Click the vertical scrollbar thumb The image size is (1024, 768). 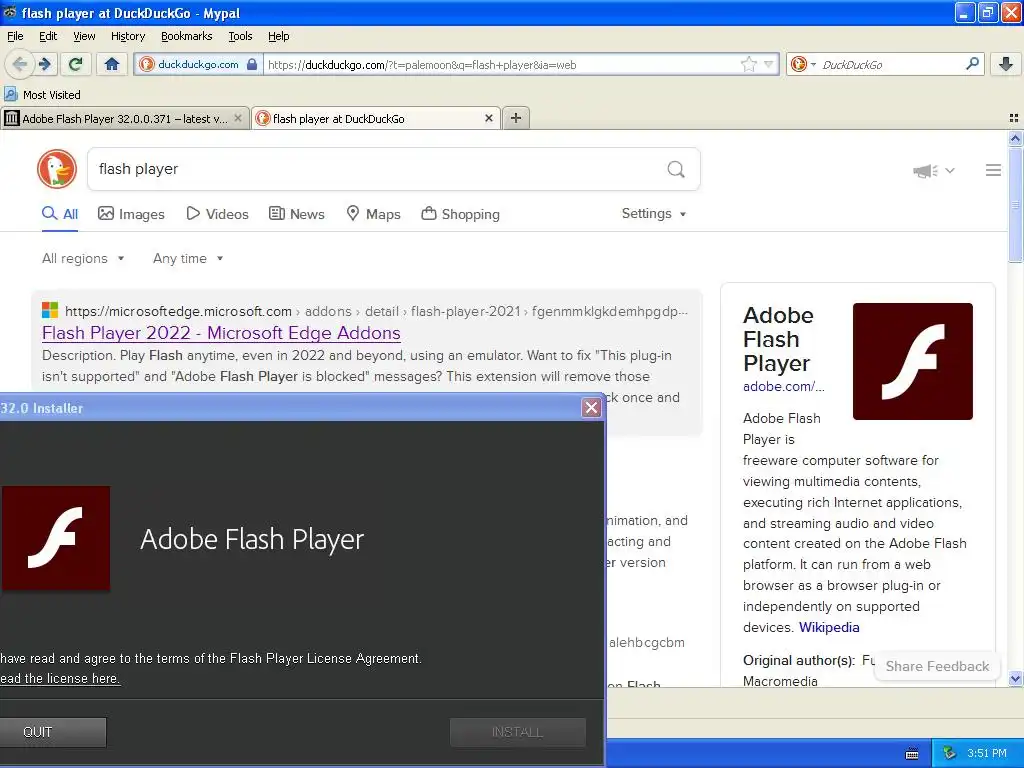[x=1015, y=204]
